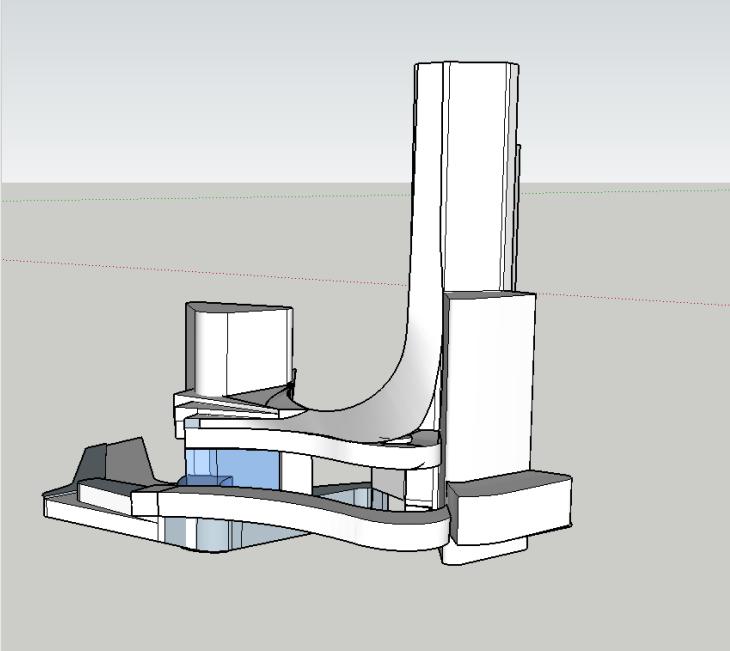Click the empty ground below the model
Screen dimensions: 730x651
tap(300, 600)
